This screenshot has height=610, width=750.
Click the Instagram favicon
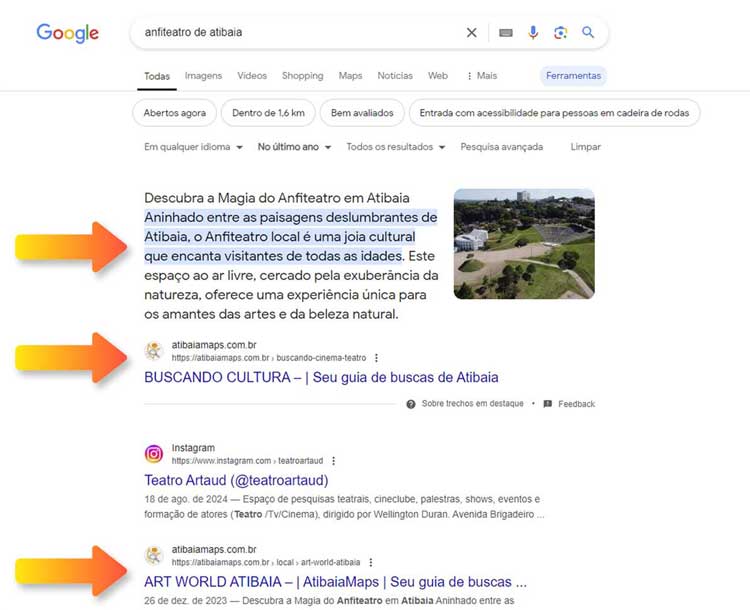pos(154,454)
